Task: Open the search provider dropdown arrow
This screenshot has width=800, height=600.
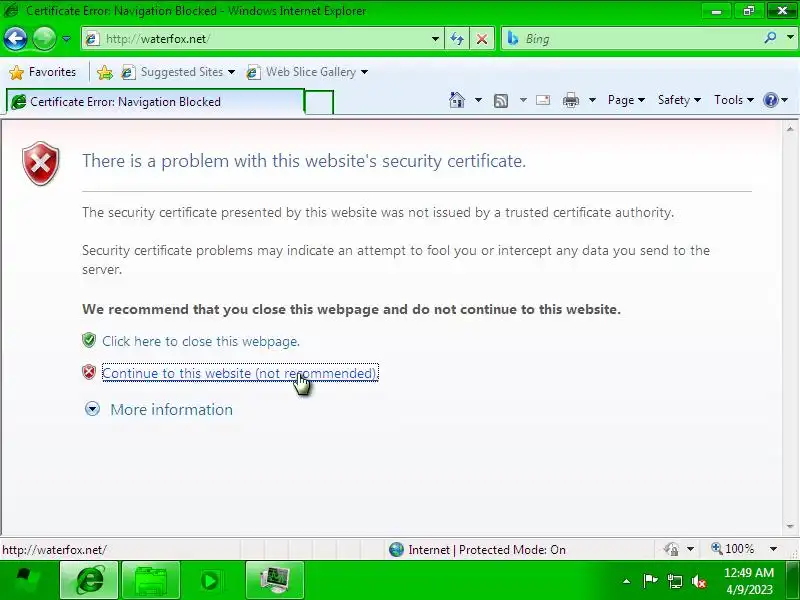Action: point(790,38)
